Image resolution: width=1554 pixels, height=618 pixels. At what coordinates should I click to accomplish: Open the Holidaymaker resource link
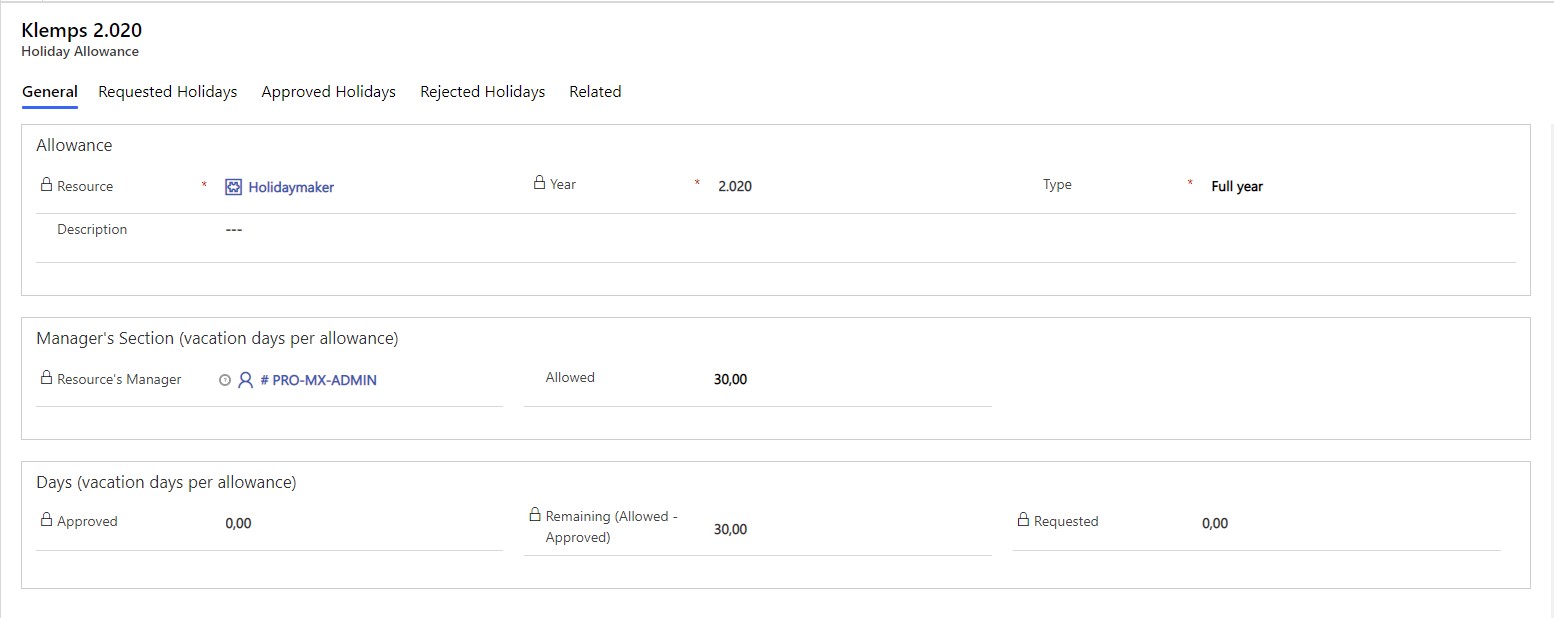coord(291,187)
